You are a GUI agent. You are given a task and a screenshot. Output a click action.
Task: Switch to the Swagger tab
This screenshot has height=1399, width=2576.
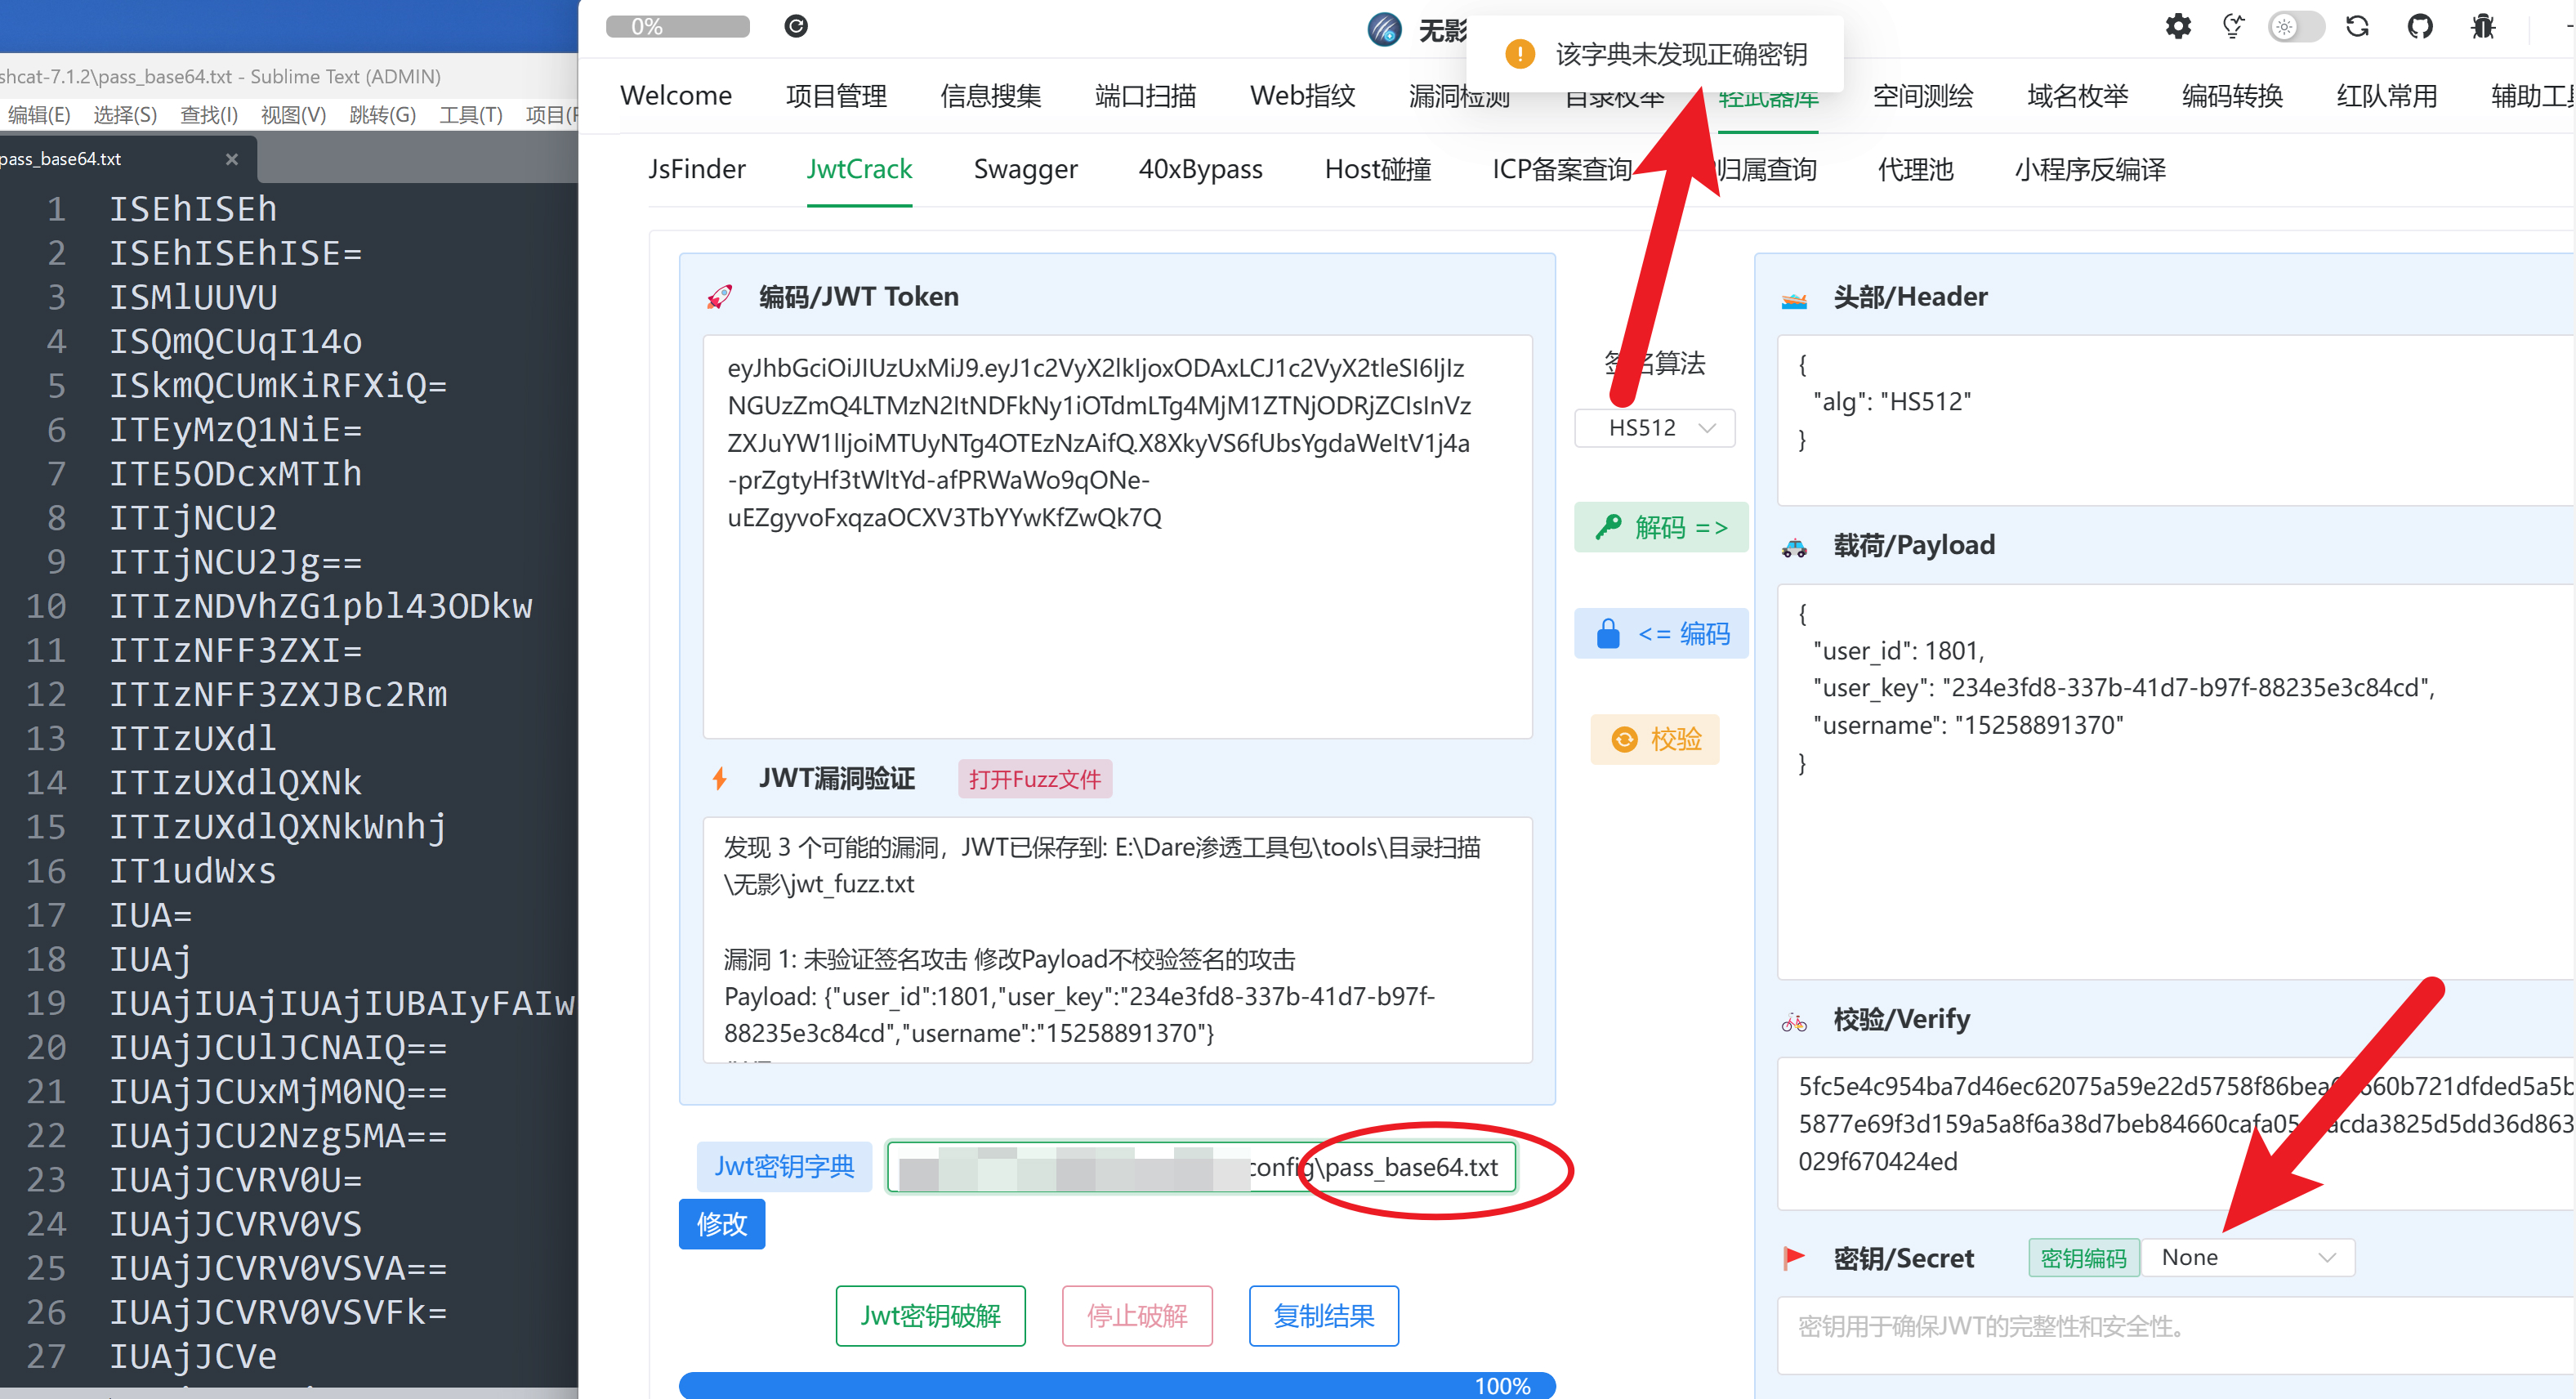1025,169
